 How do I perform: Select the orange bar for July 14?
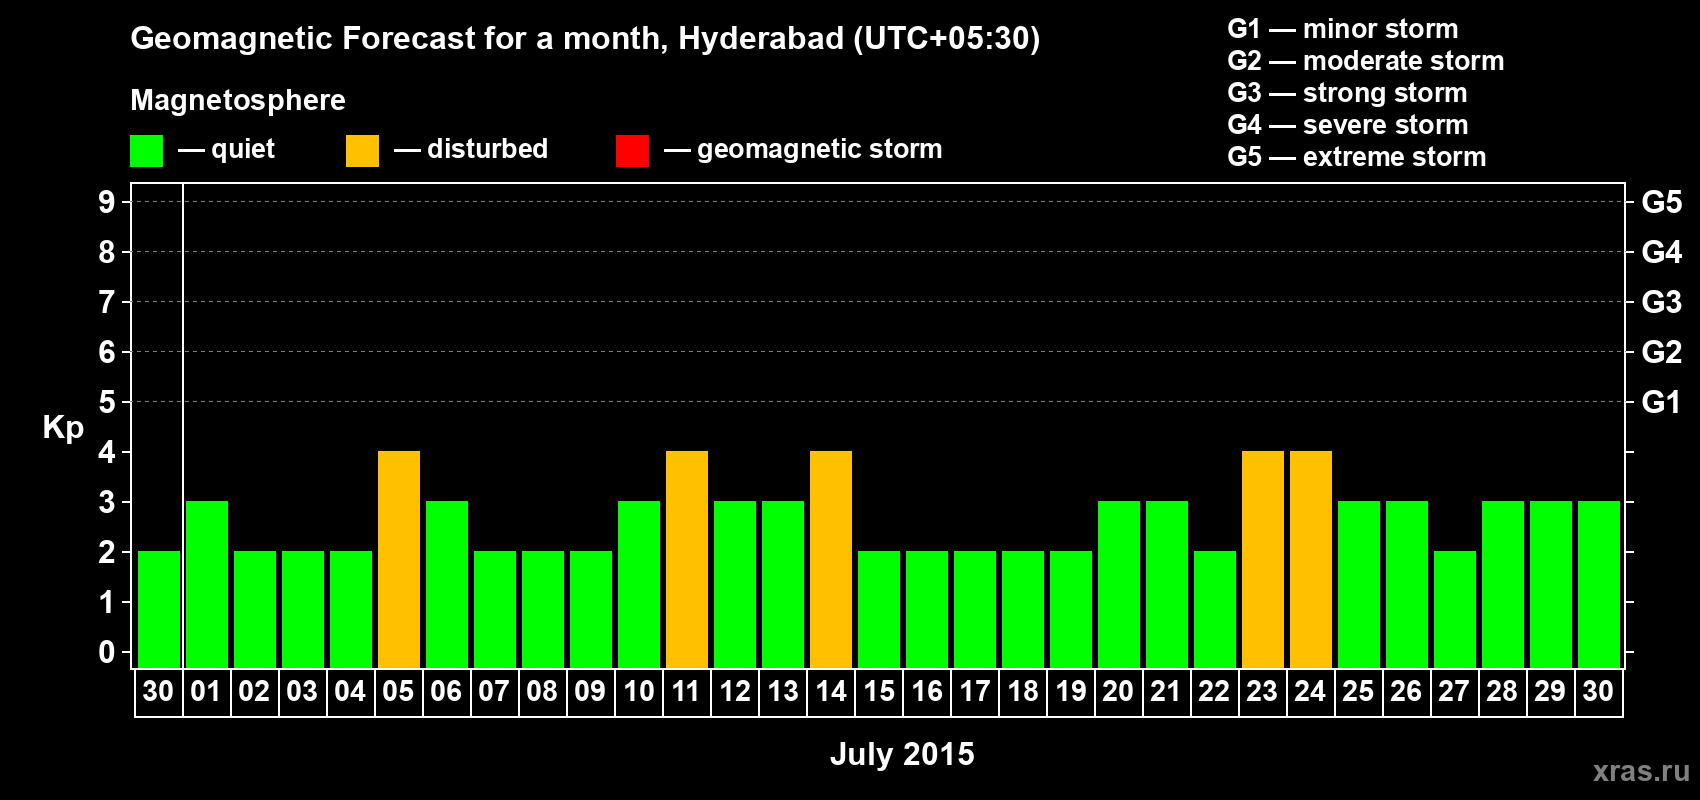coord(831,560)
